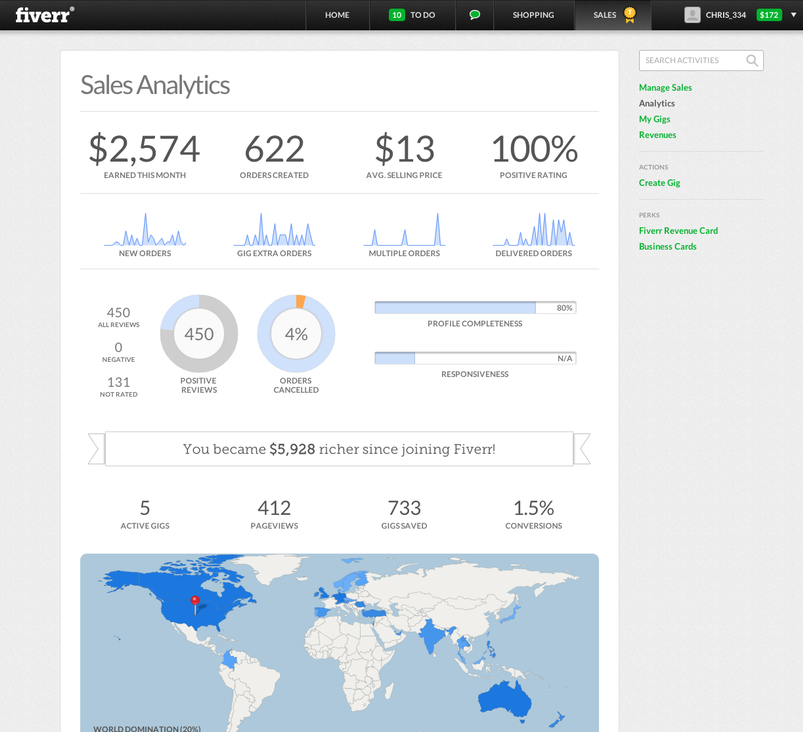The image size is (803, 732).
Task: Open the chat messages bubble icon
Action: (474, 15)
